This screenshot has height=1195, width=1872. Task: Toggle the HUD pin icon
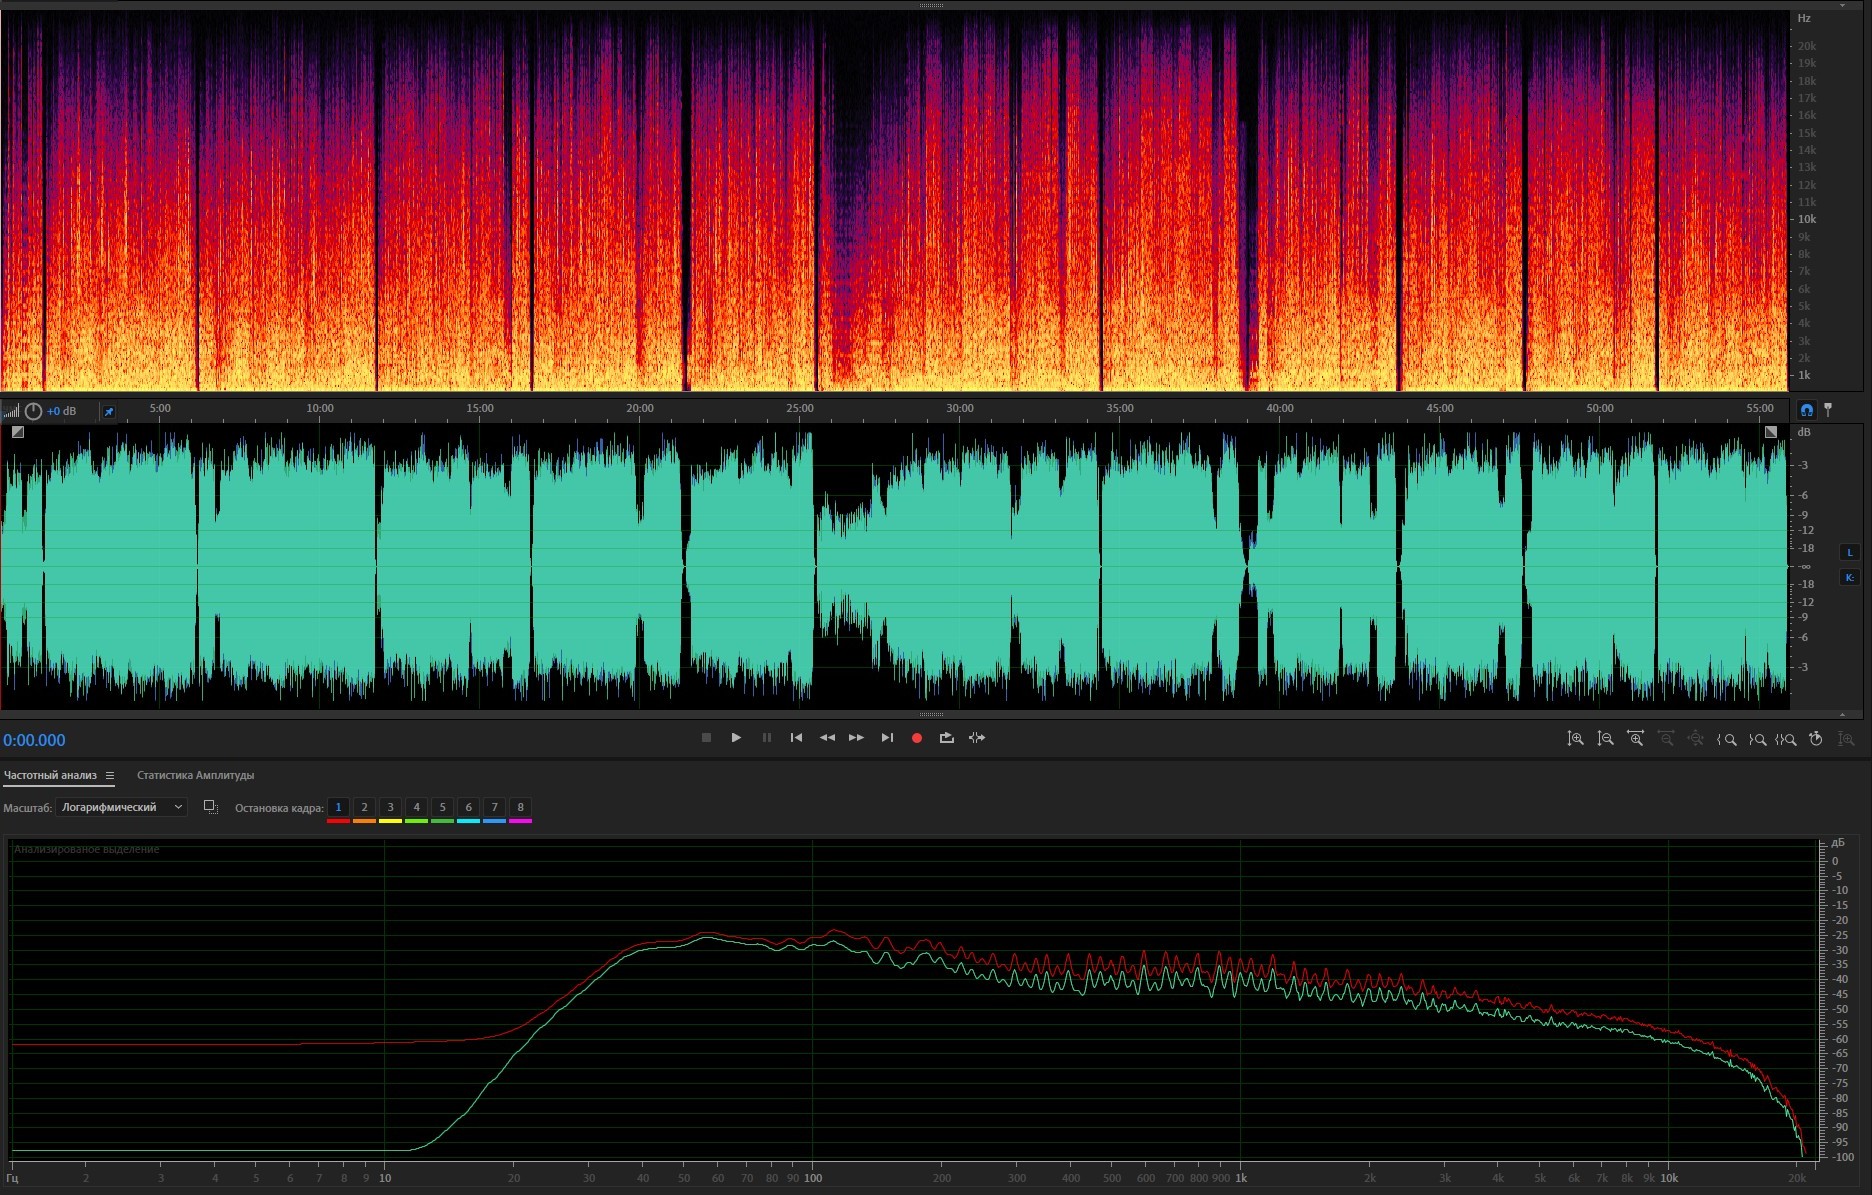[x=109, y=411]
